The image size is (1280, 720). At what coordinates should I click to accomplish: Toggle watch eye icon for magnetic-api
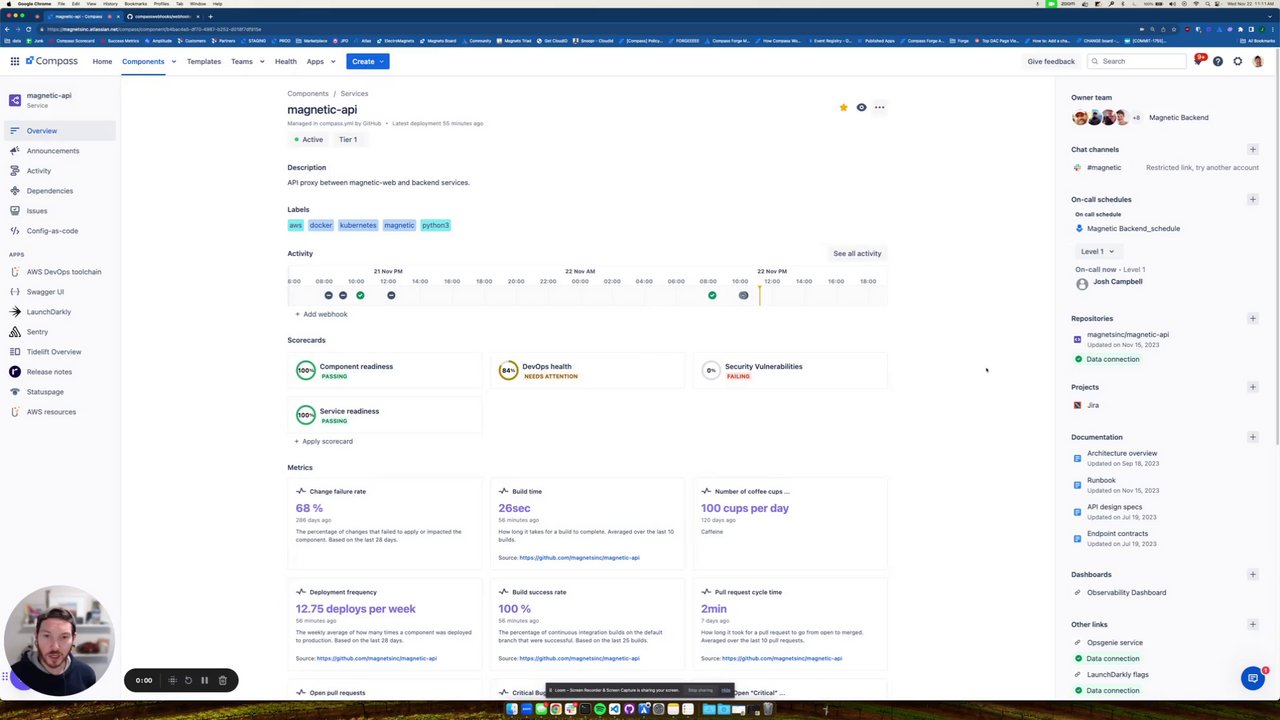[861, 107]
